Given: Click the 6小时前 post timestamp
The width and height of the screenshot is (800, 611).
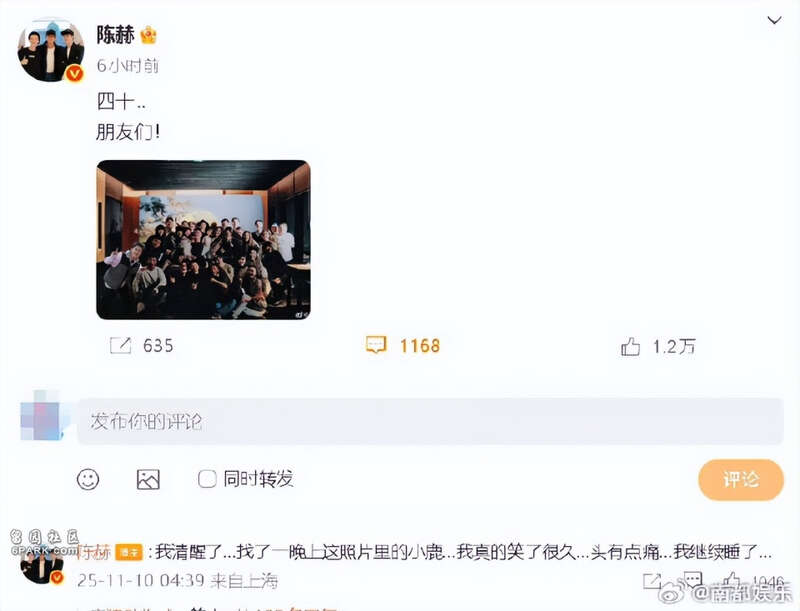Looking at the screenshot, I should [128, 65].
